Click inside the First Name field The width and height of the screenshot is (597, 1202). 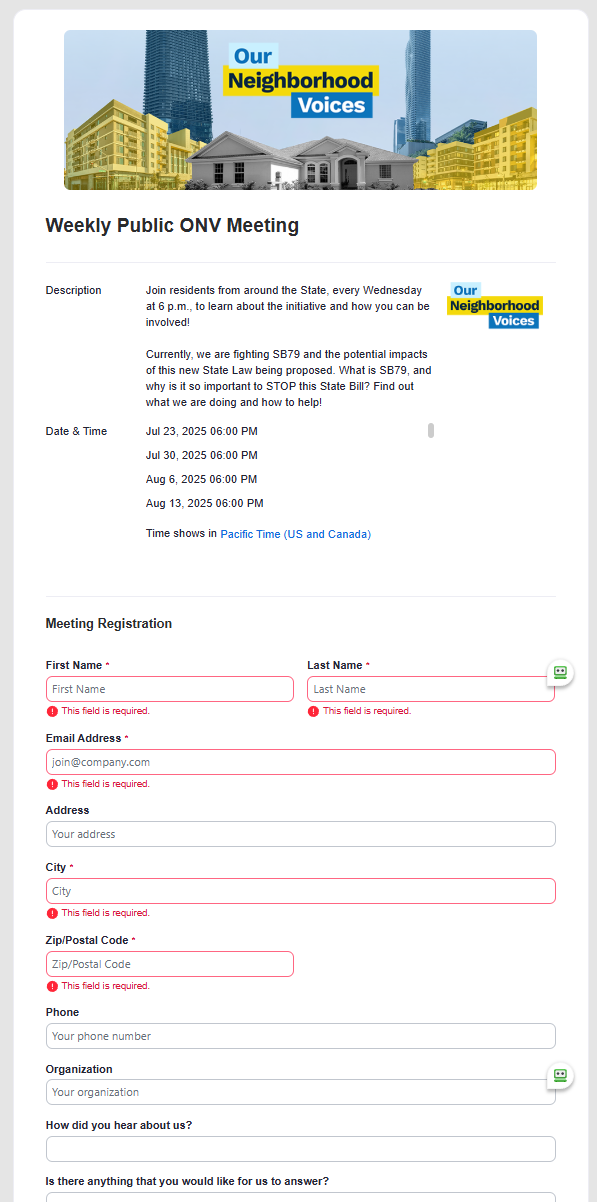coord(169,688)
